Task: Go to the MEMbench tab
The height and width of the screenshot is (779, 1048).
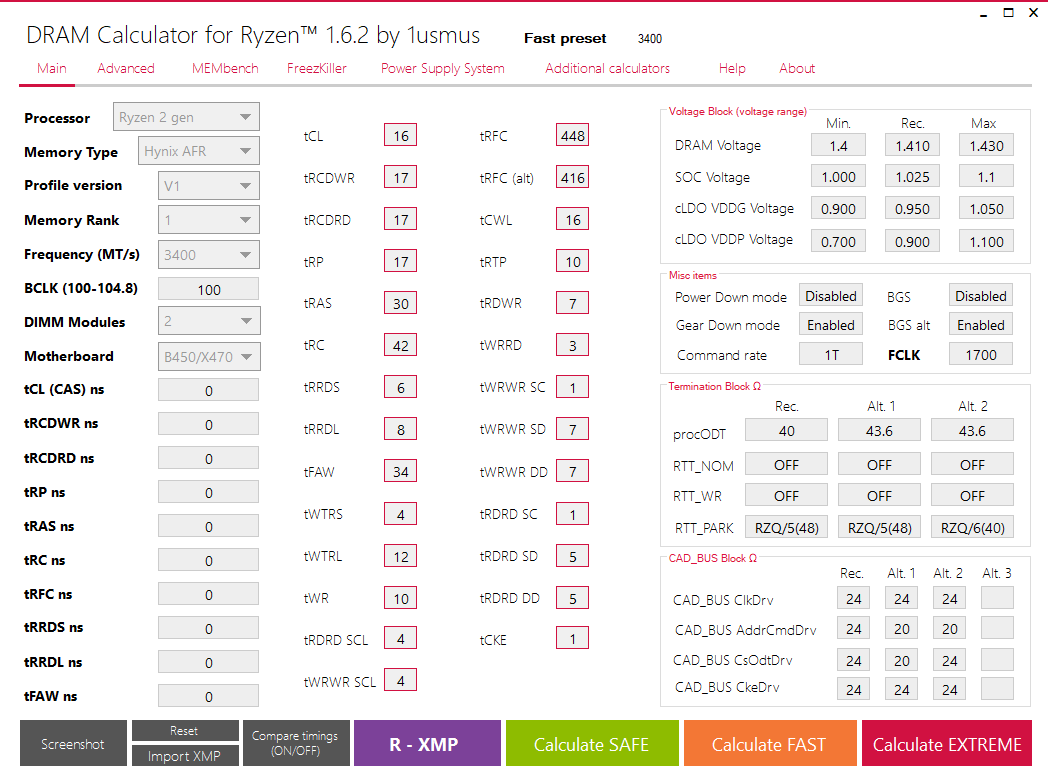Action: (225, 68)
